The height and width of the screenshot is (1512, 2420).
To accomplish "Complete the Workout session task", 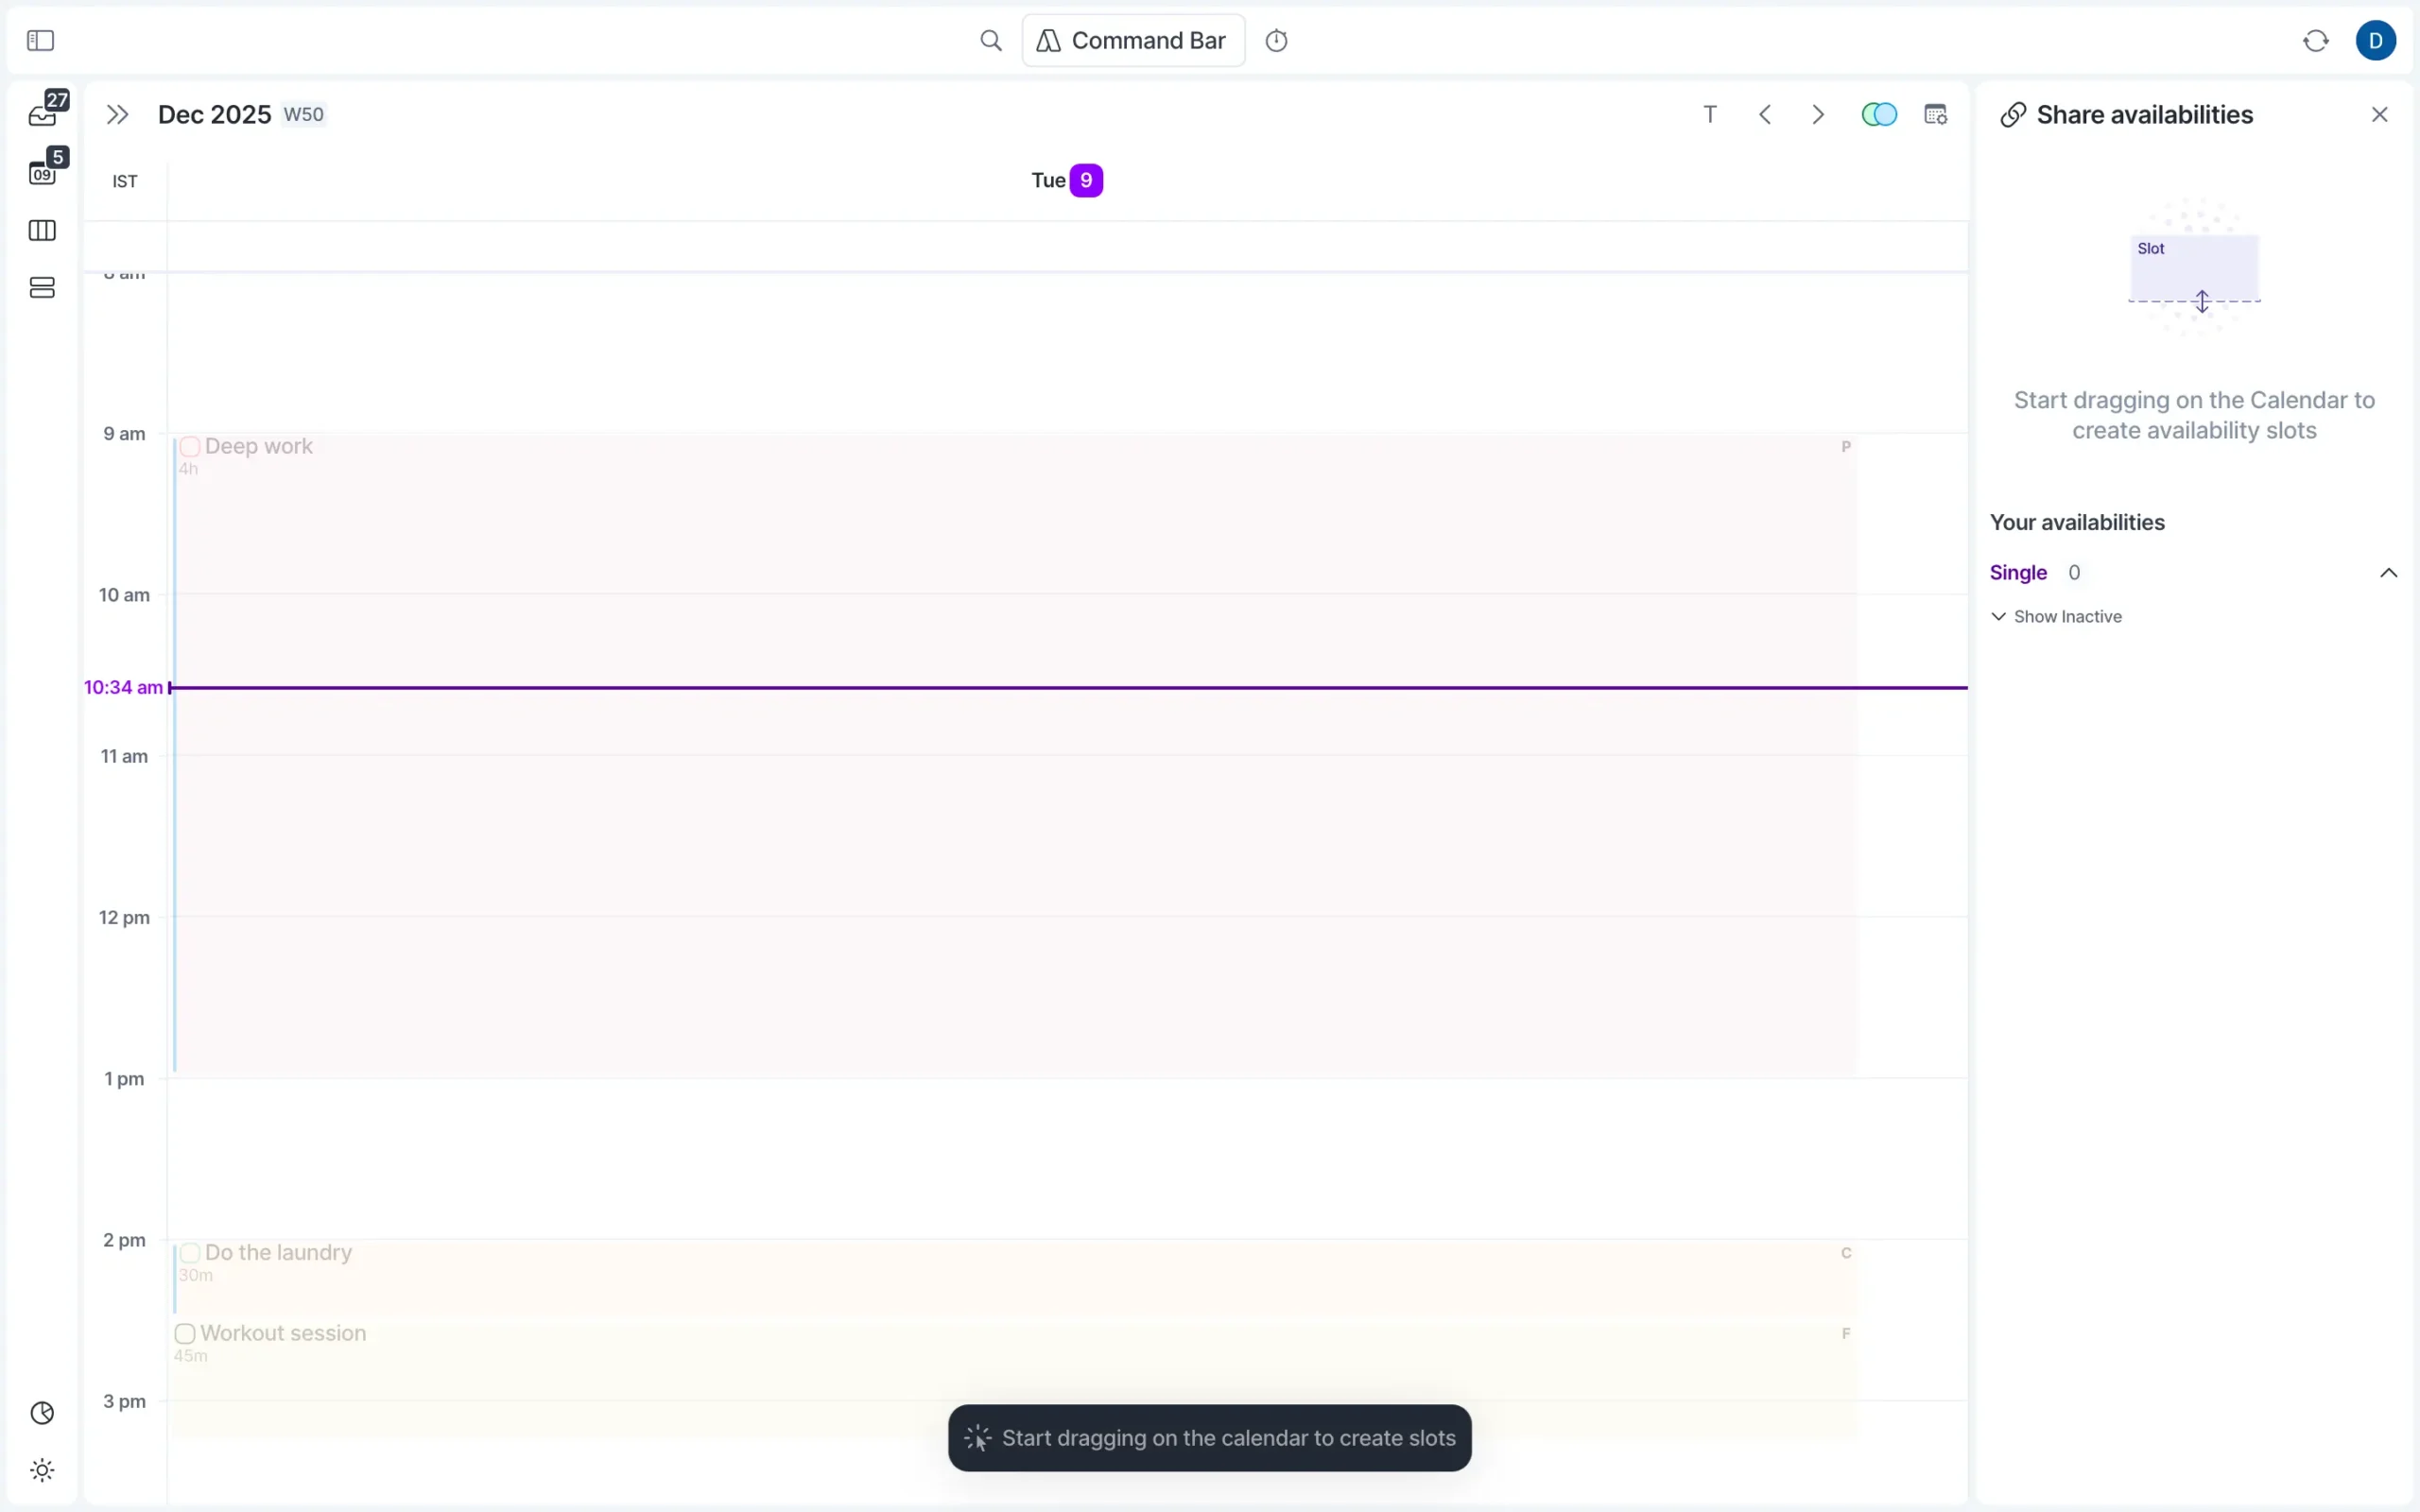I will tap(185, 1333).
